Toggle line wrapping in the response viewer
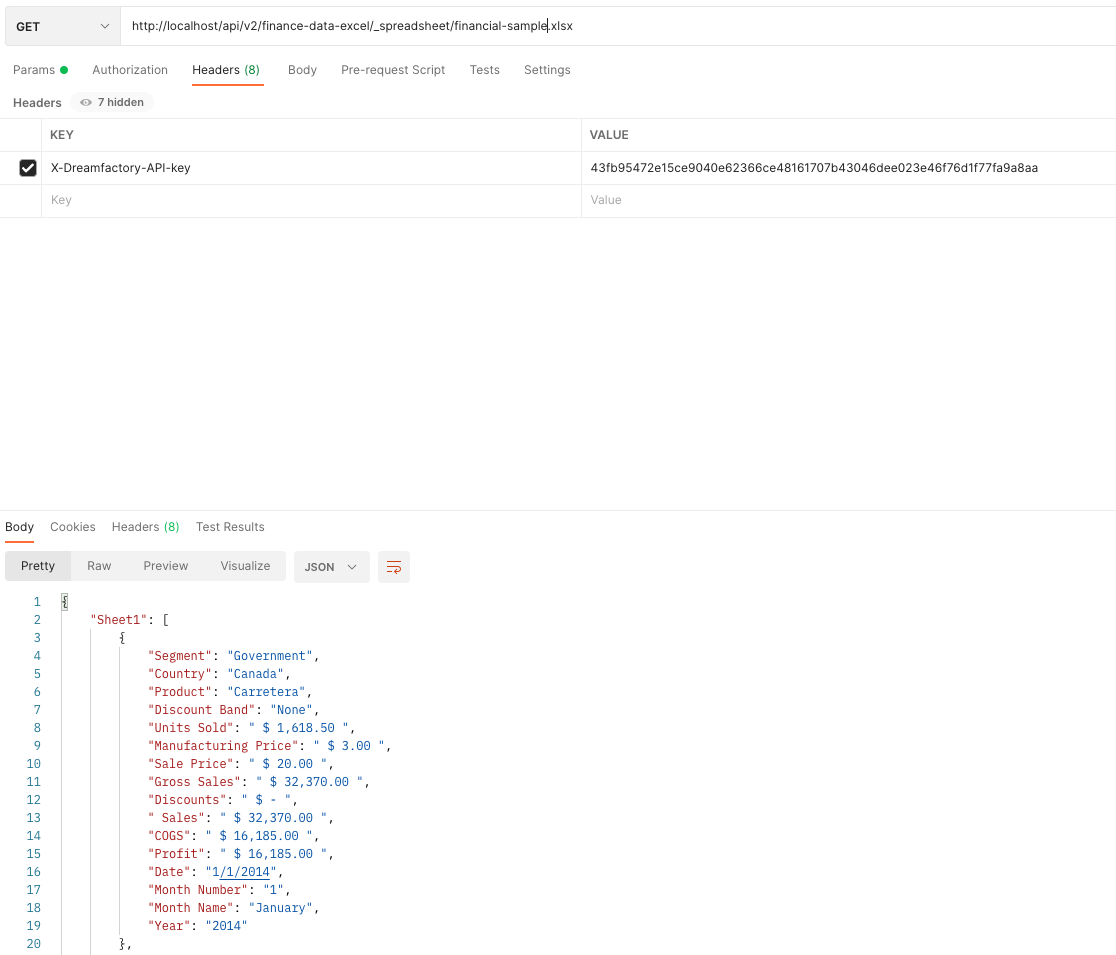Viewport: 1116px width, 955px height. [x=393, y=566]
